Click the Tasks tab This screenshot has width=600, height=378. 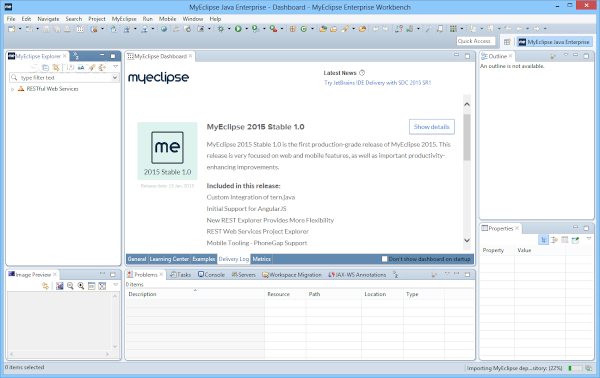[180, 275]
